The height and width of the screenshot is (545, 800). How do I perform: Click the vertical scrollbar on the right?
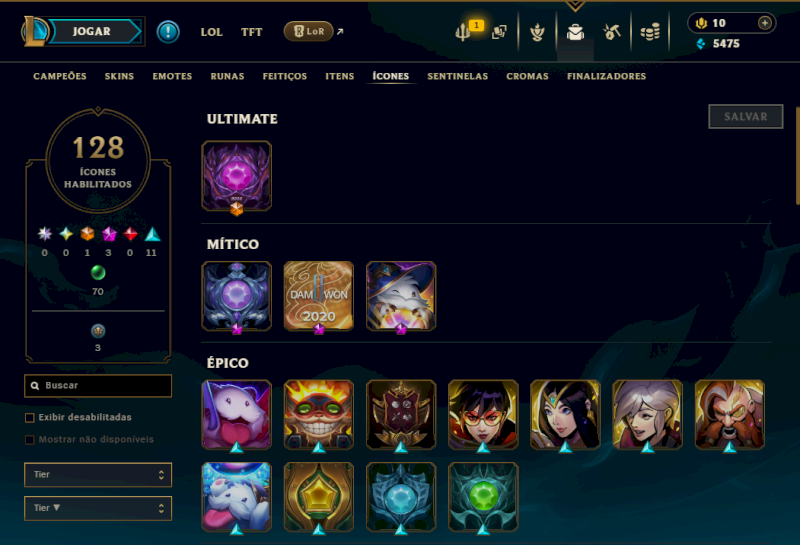click(x=797, y=156)
